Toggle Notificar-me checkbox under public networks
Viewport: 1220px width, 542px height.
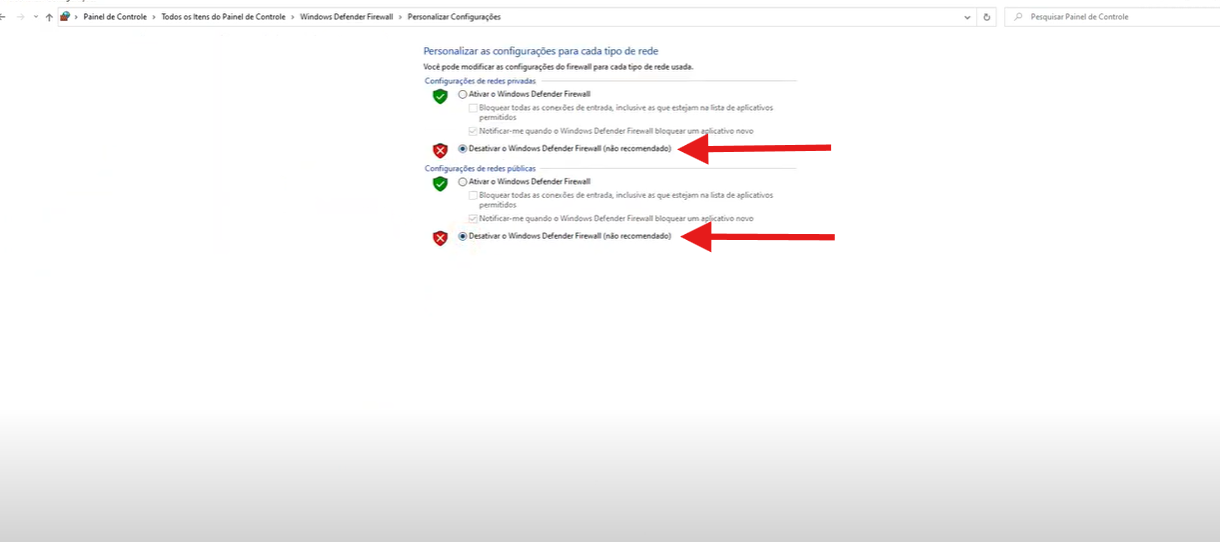coord(473,218)
